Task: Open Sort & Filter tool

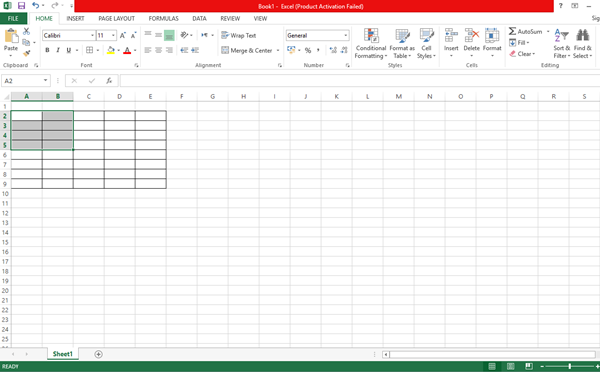Action: pyautogui.click(x=562, y=43)
